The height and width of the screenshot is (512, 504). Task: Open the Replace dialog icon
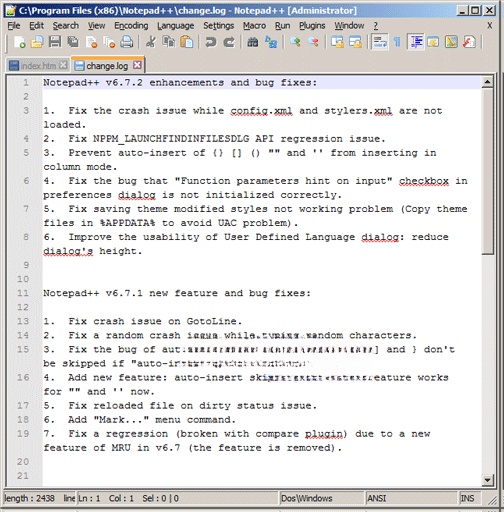click(x=271, y=42)
